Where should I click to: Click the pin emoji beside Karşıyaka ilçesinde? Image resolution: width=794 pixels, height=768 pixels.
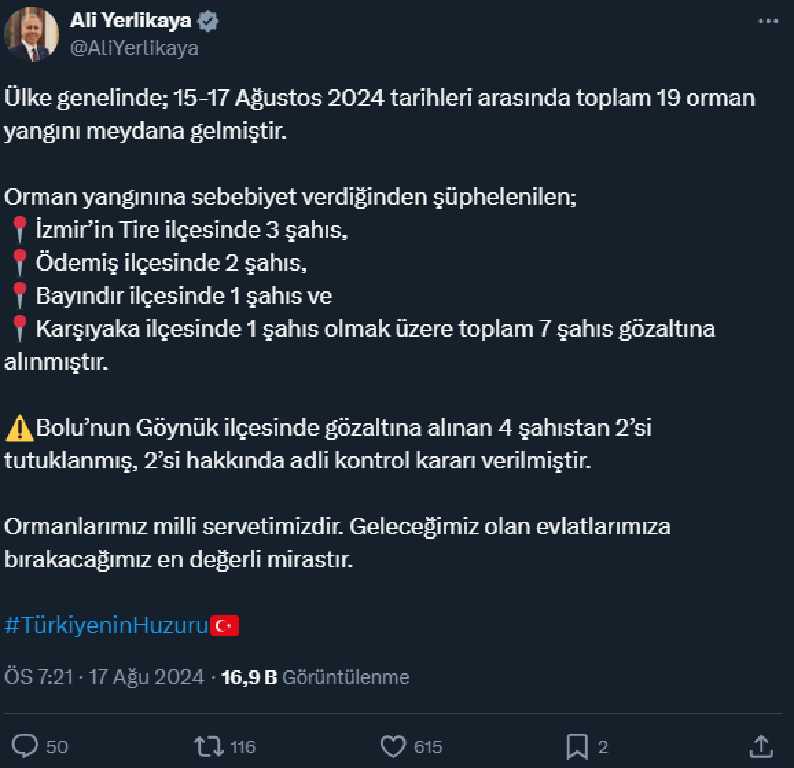pyautogui.click(x=20, y=329)
